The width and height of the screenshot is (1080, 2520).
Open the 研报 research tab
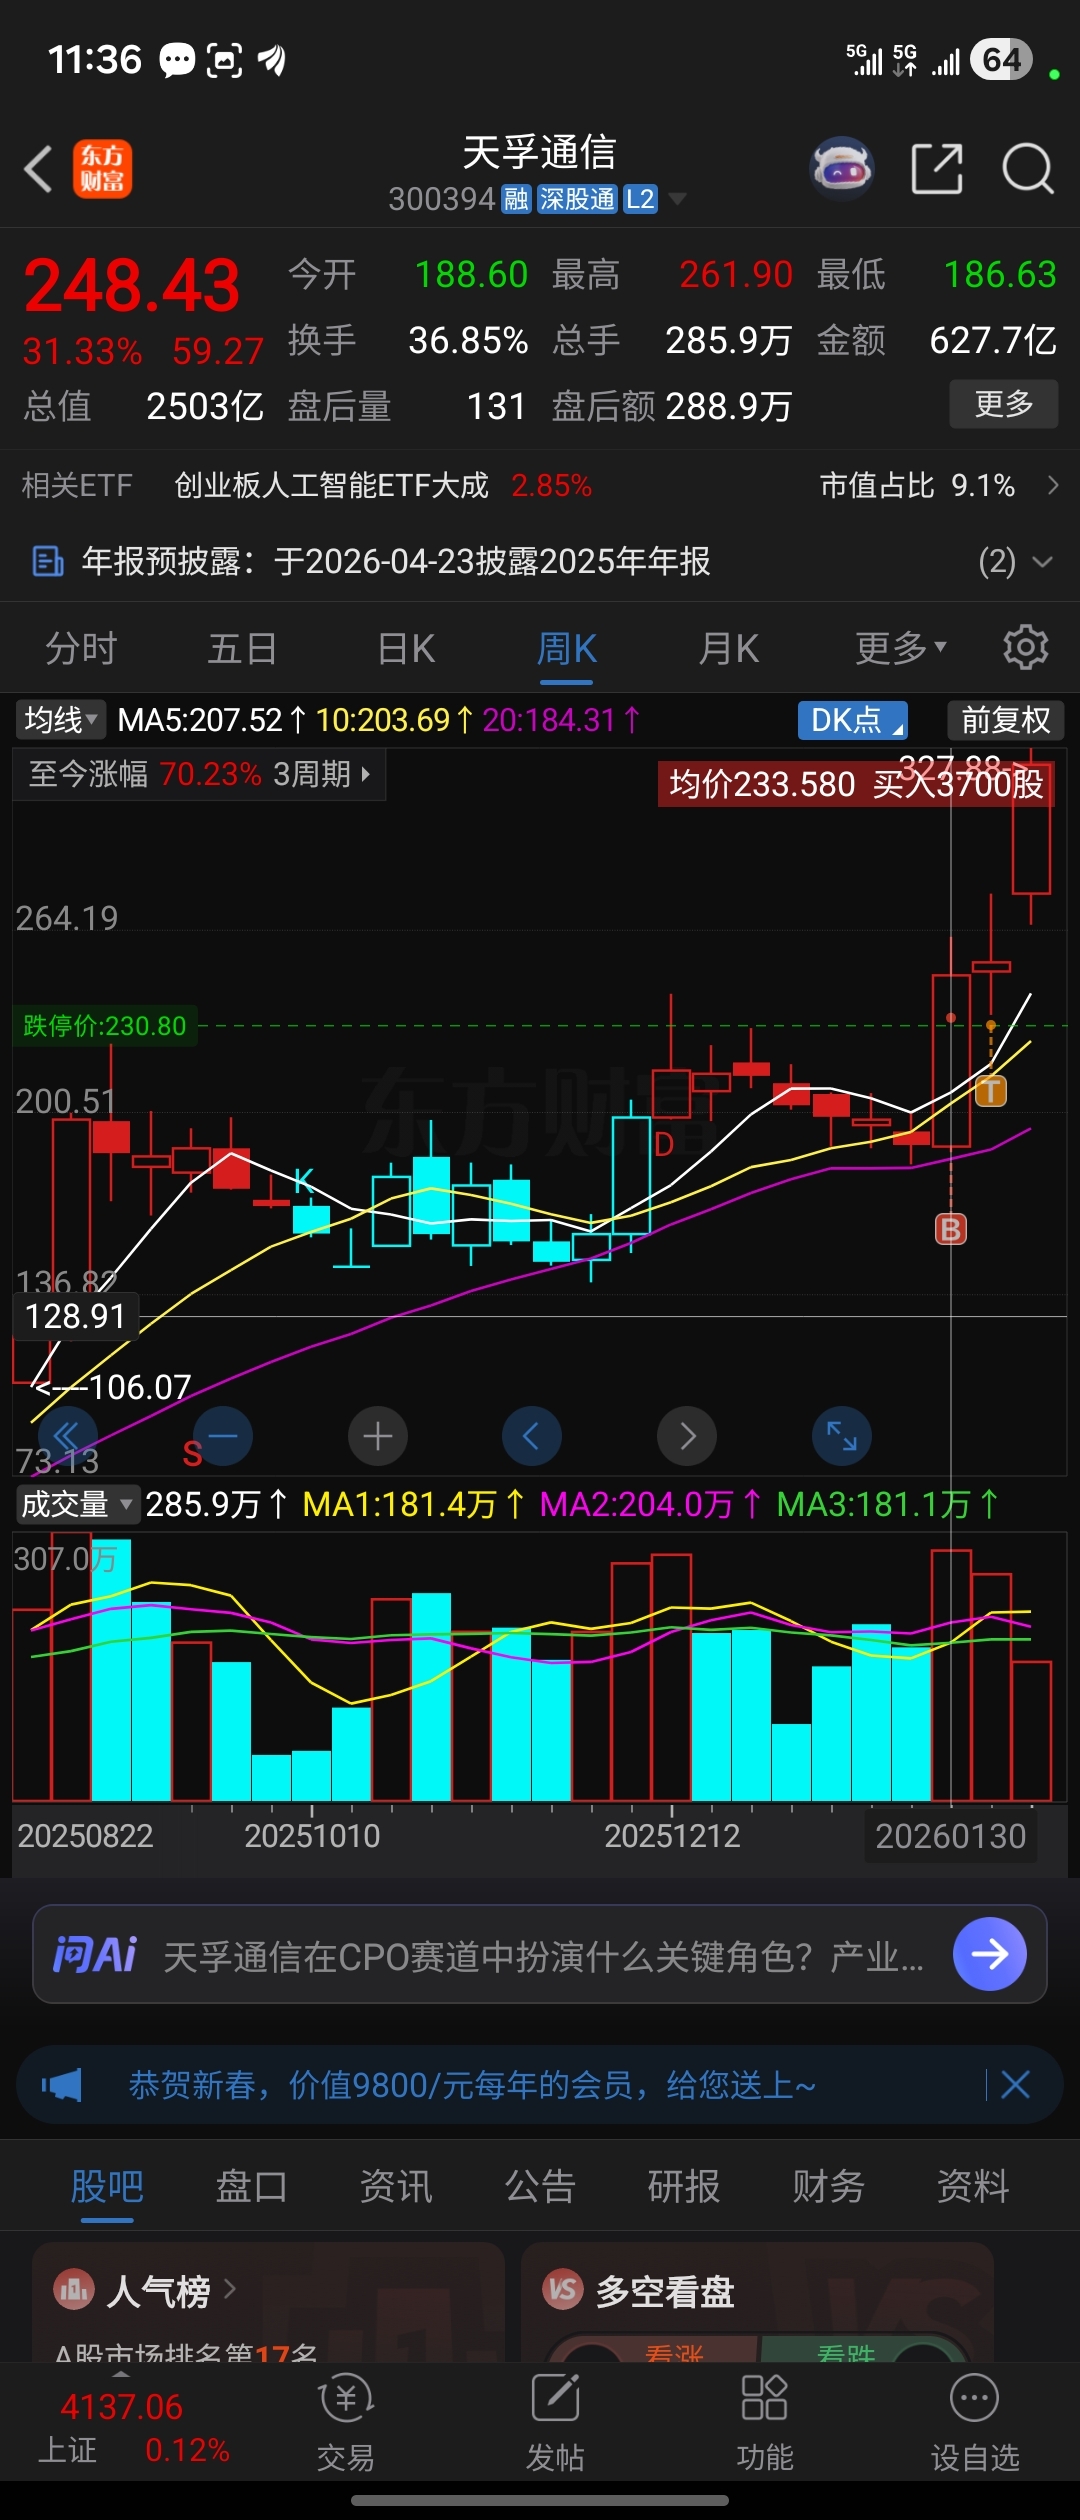pyautogui.click(x=684, y=2186)
